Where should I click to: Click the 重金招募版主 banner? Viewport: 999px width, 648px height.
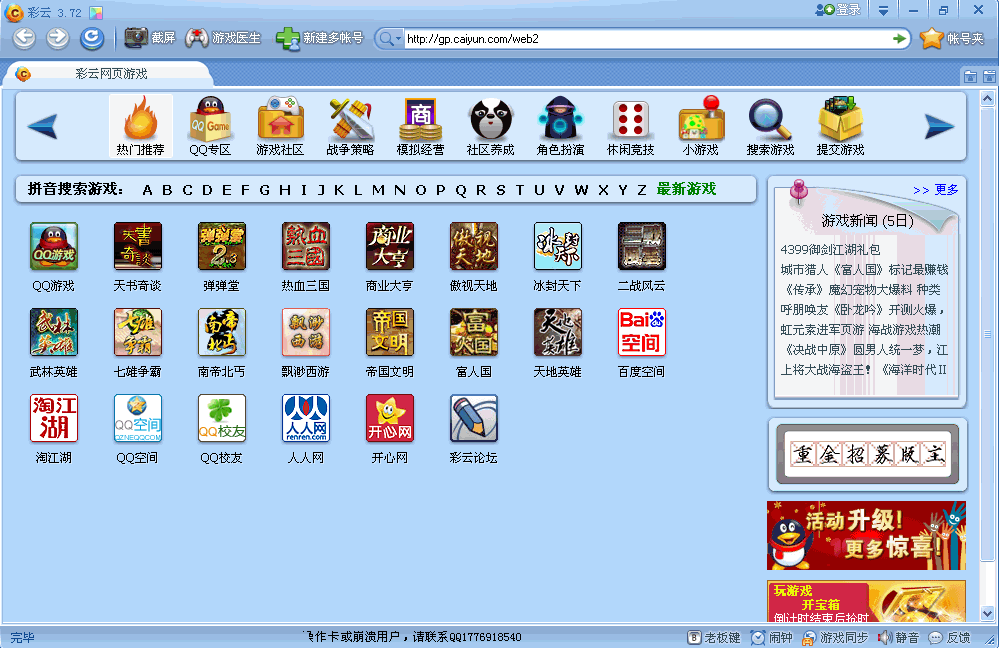coord(867,454)
